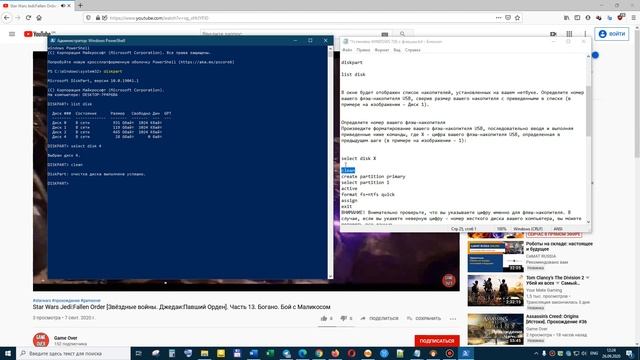The height and width of the screenshot is (360, 640).
Task: Open the Game Over channel avatar
Action: pyautogui.click(x=41, y=340)
